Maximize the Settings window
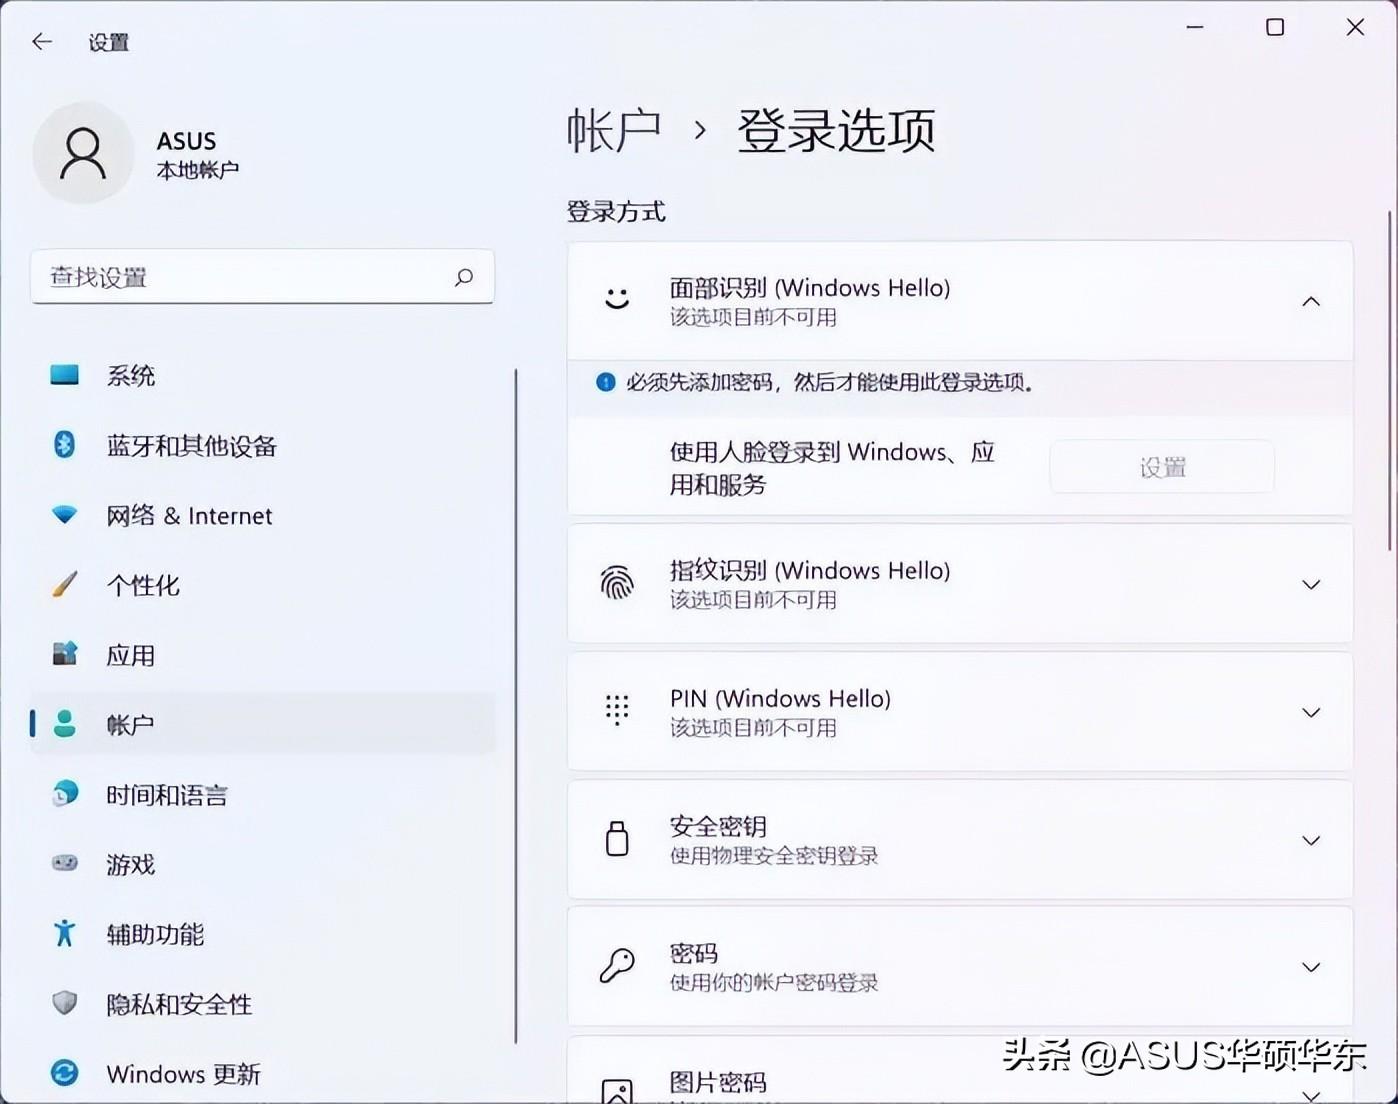Screen dimensions: 1398x1104 point(1275,27)
